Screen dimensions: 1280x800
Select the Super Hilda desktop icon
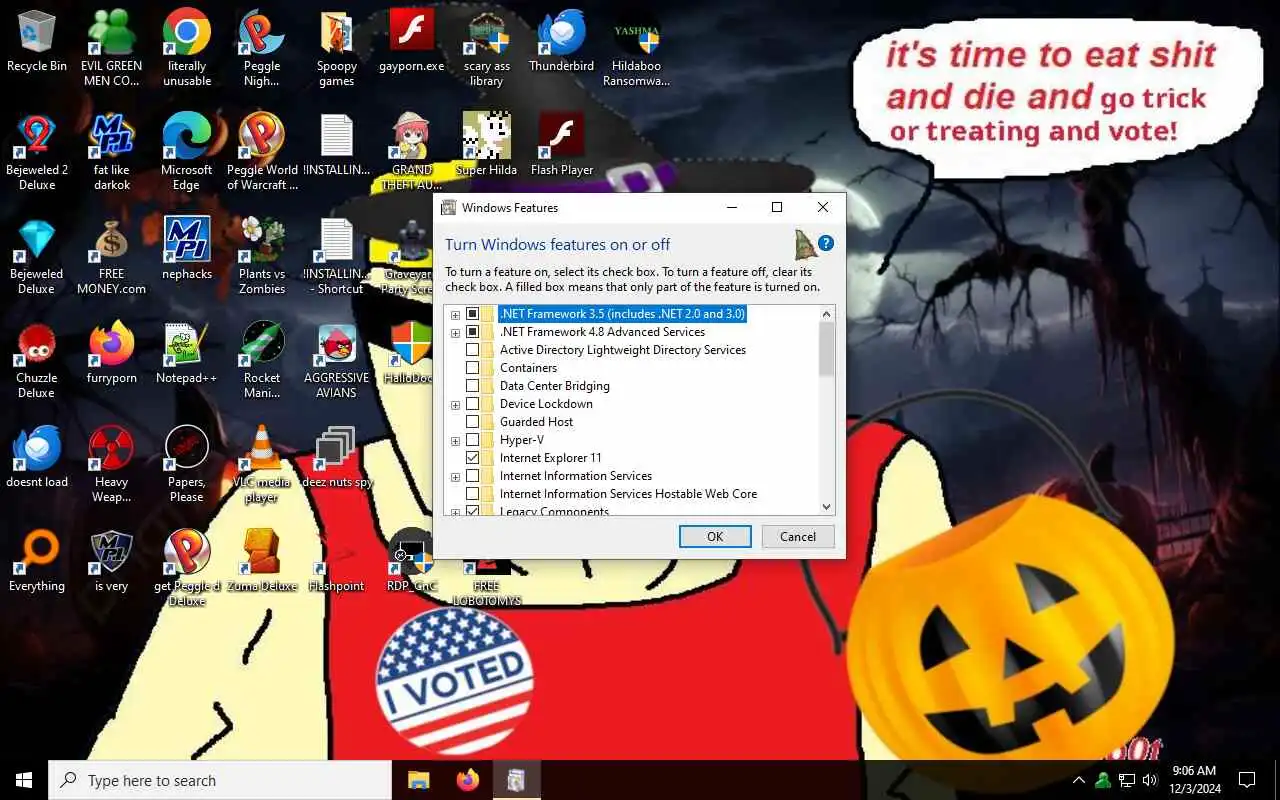coord(486,145)
